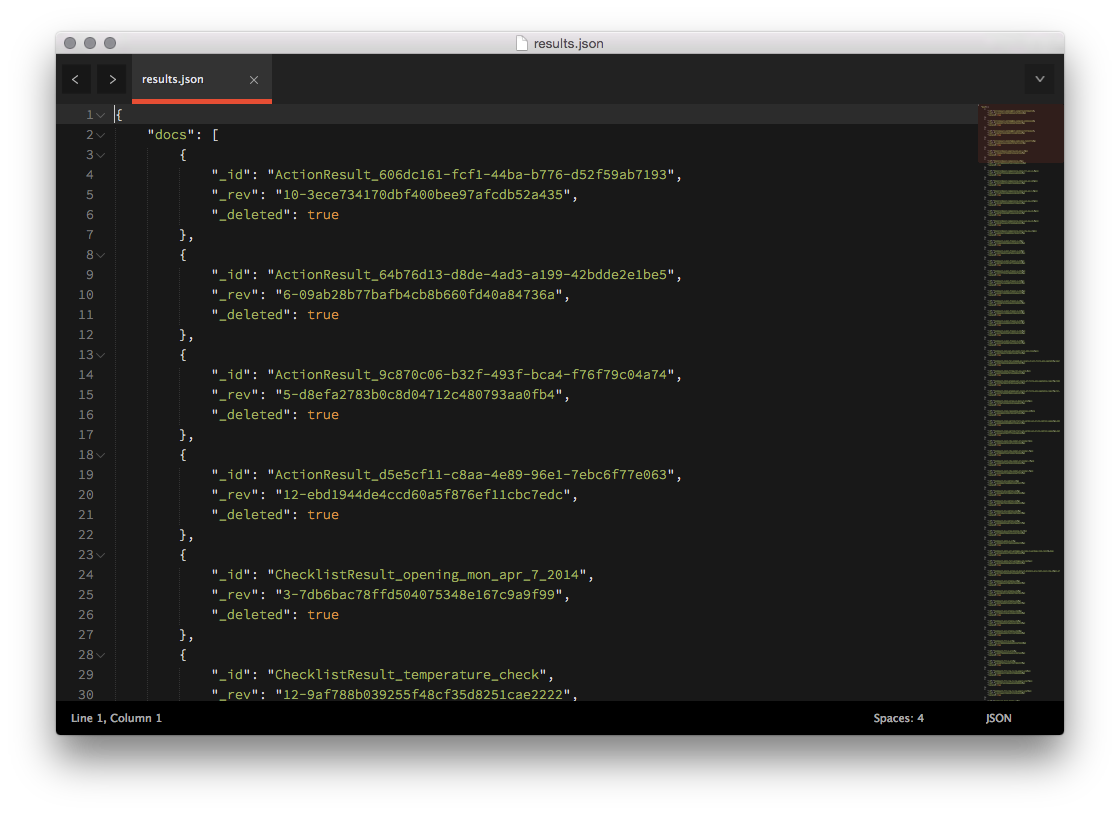Collapse the object fold arrow on line 3
This screenshot has height=815, width=1120.
click(x=100, y=154)
